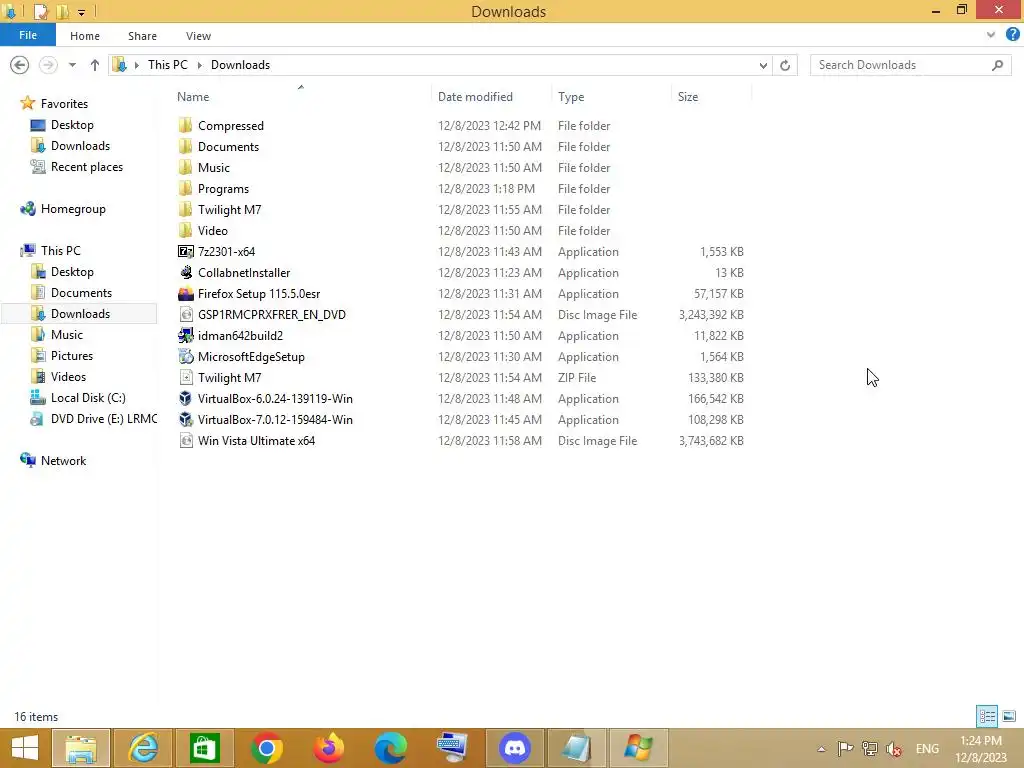Click the muted volume tray icon

(894, 748)
